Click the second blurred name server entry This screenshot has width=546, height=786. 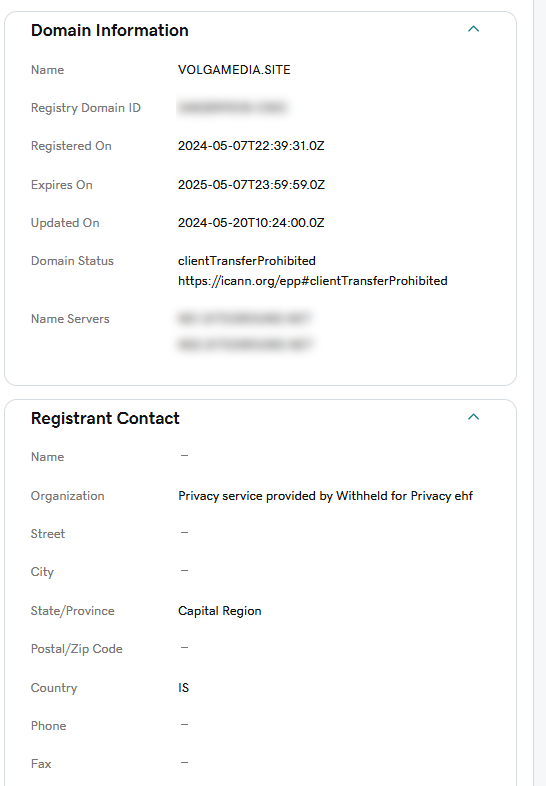(245, 344)
